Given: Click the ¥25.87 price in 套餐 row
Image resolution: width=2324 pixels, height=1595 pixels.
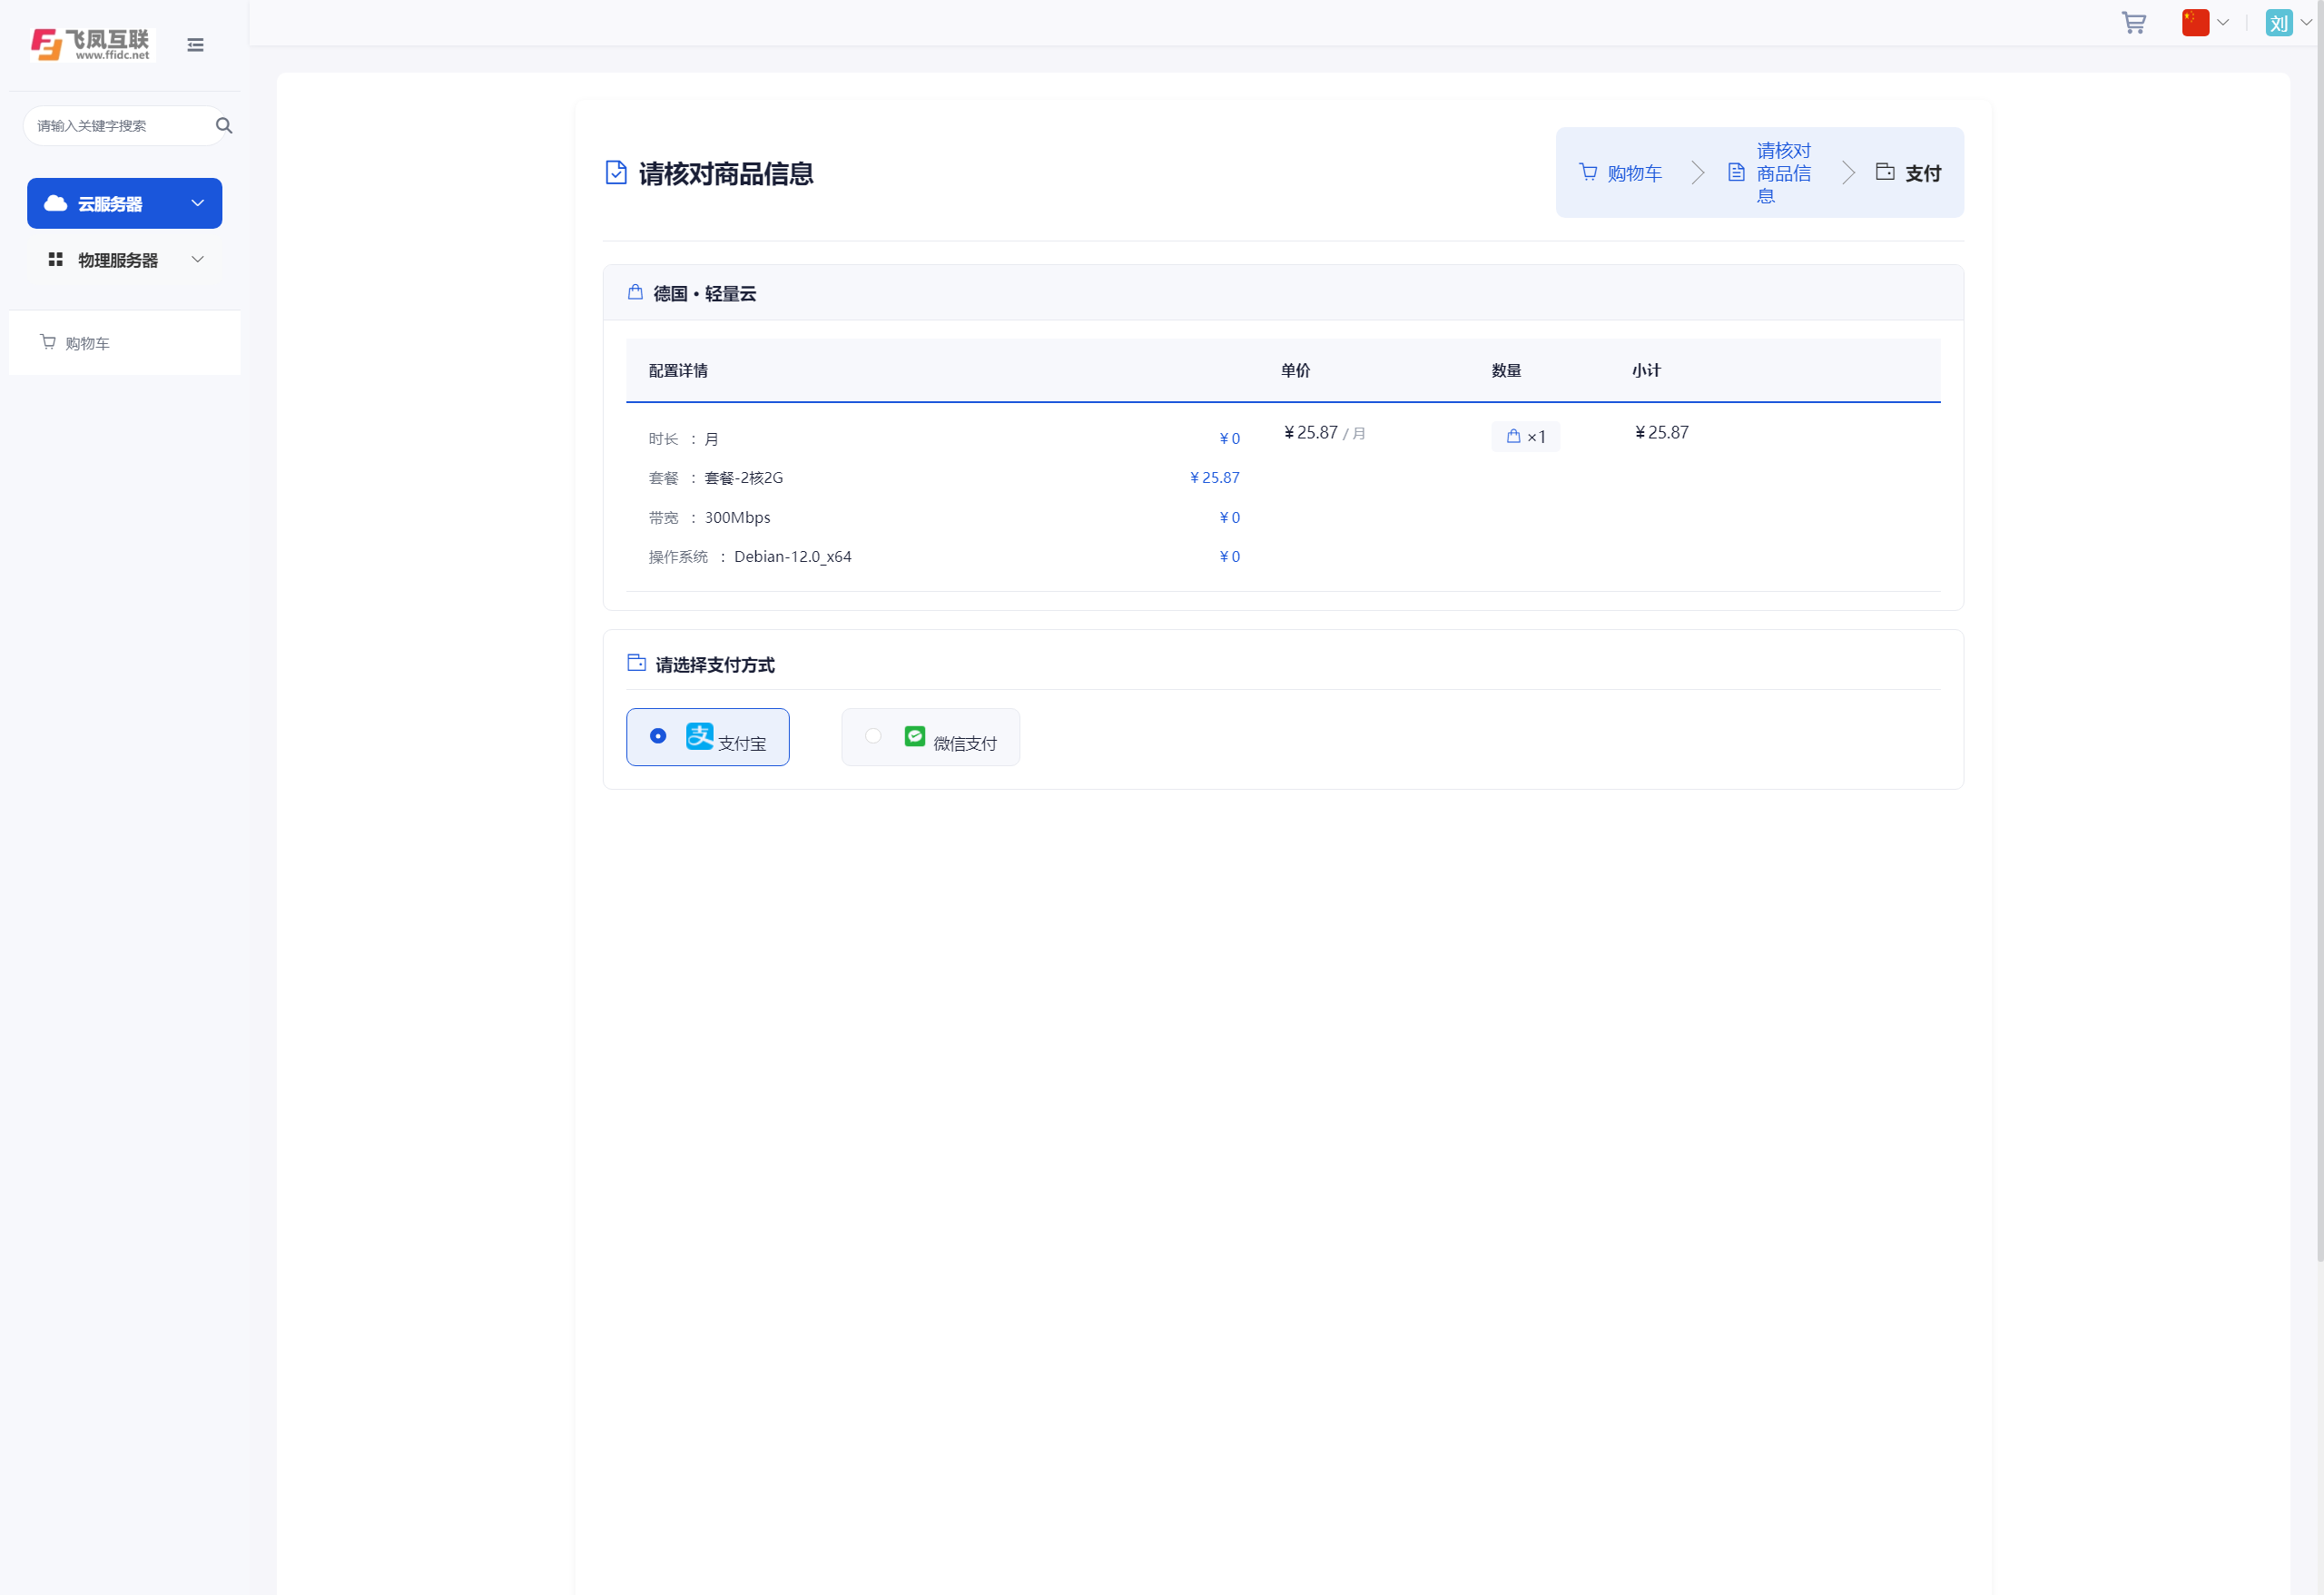Looking at the screenshot, I should pyautogui.click(x=1215, y=478).
